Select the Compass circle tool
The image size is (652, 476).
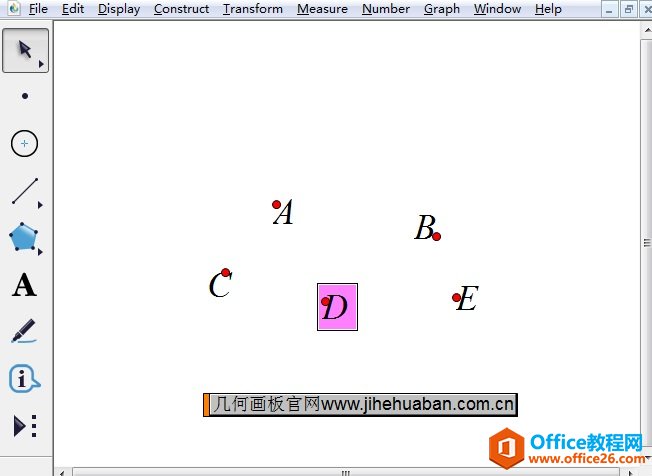click(x=24, y=143)
